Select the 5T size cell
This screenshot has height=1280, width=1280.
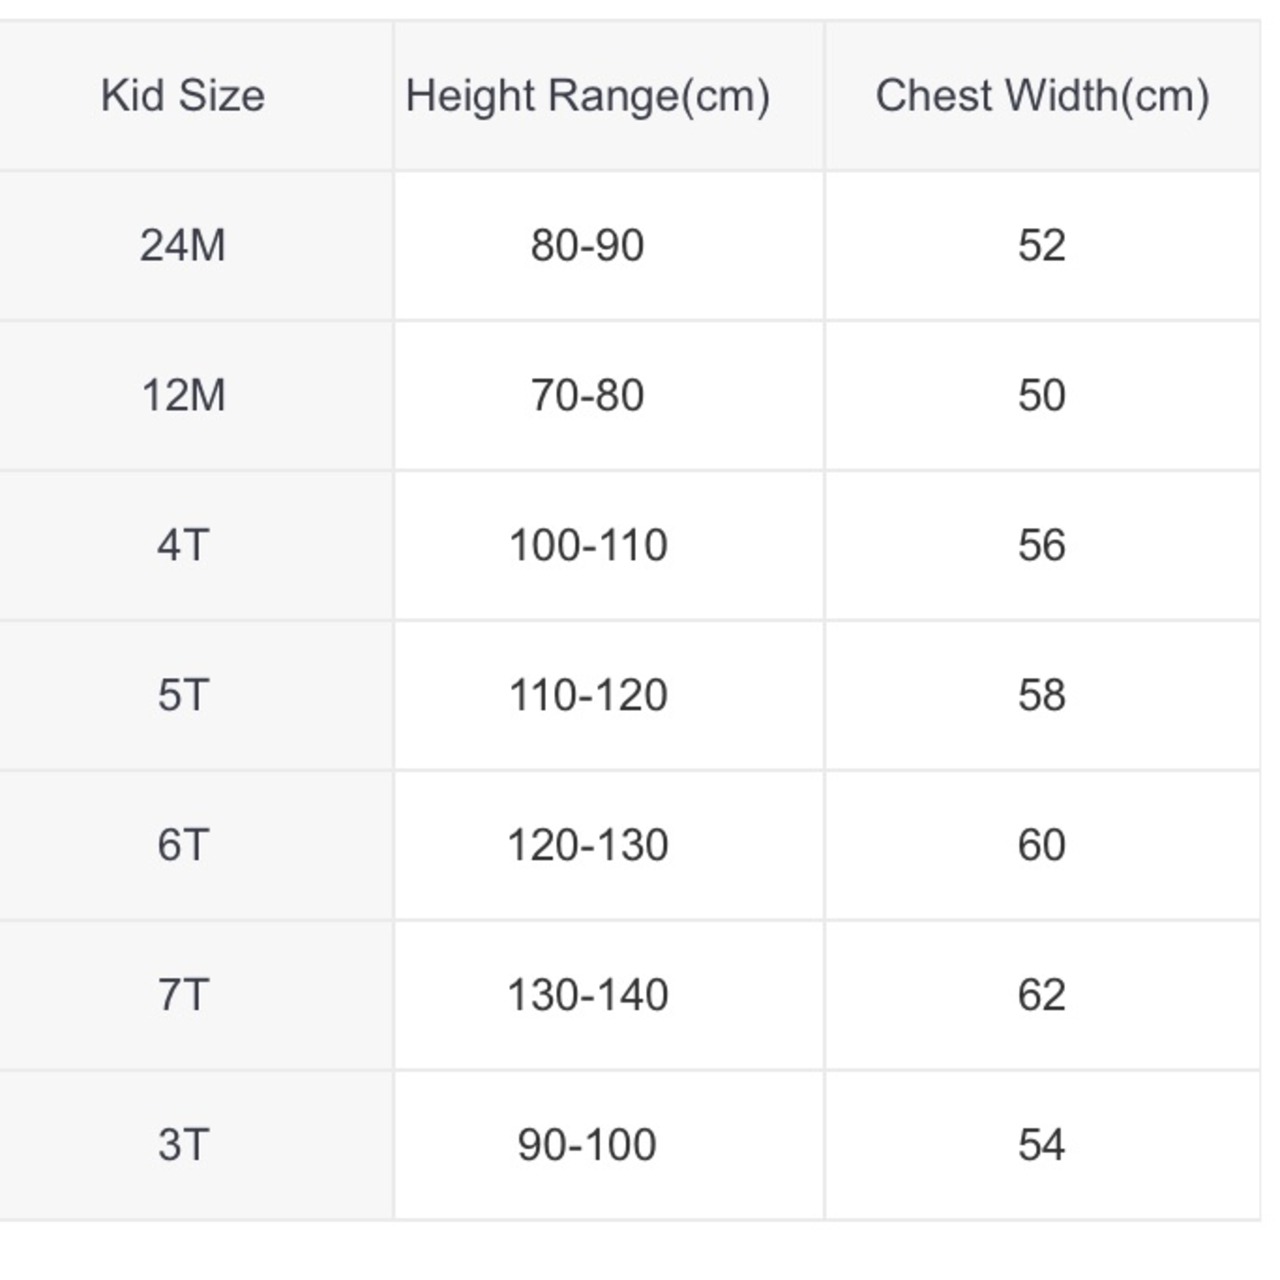click(183, 696)
